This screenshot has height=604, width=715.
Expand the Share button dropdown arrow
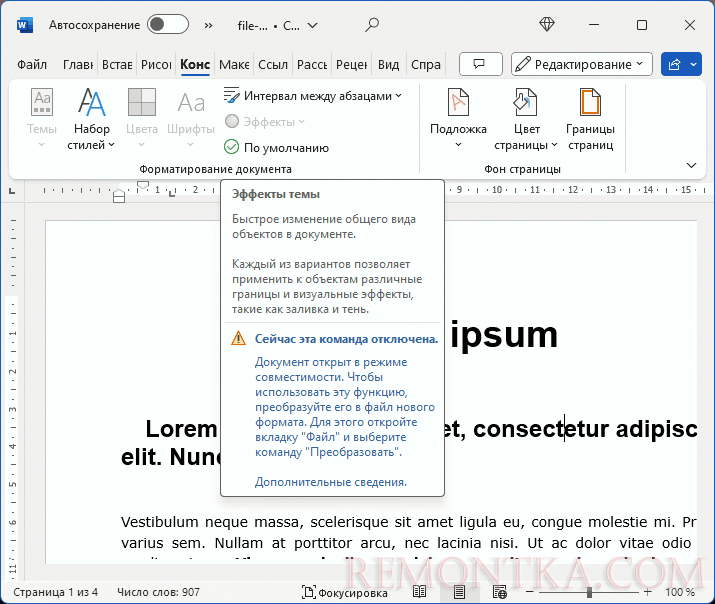click(x=694, y=64)
